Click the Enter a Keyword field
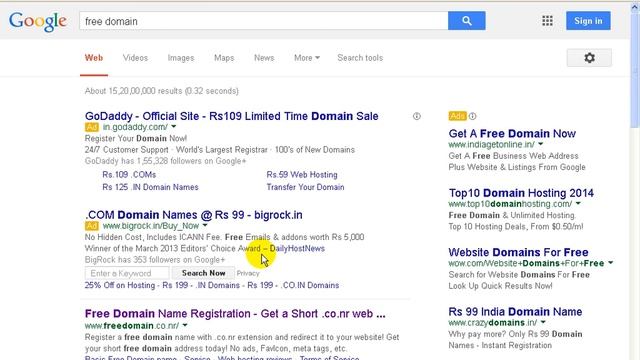Image resolution: width=640 pixels, height=360 pixels. [127, 273]
